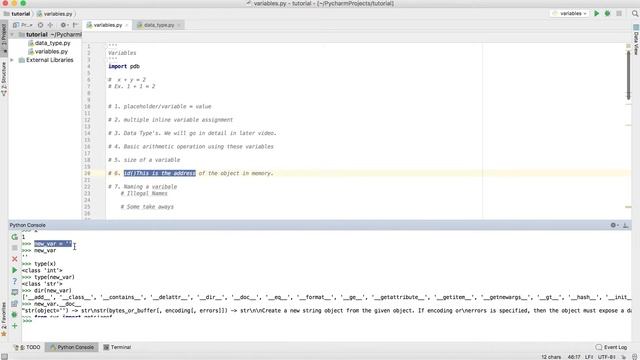This screenshot has width=640, height=360.
Task: Click the gray stop square in top toolbar
Action: point(619,13)
